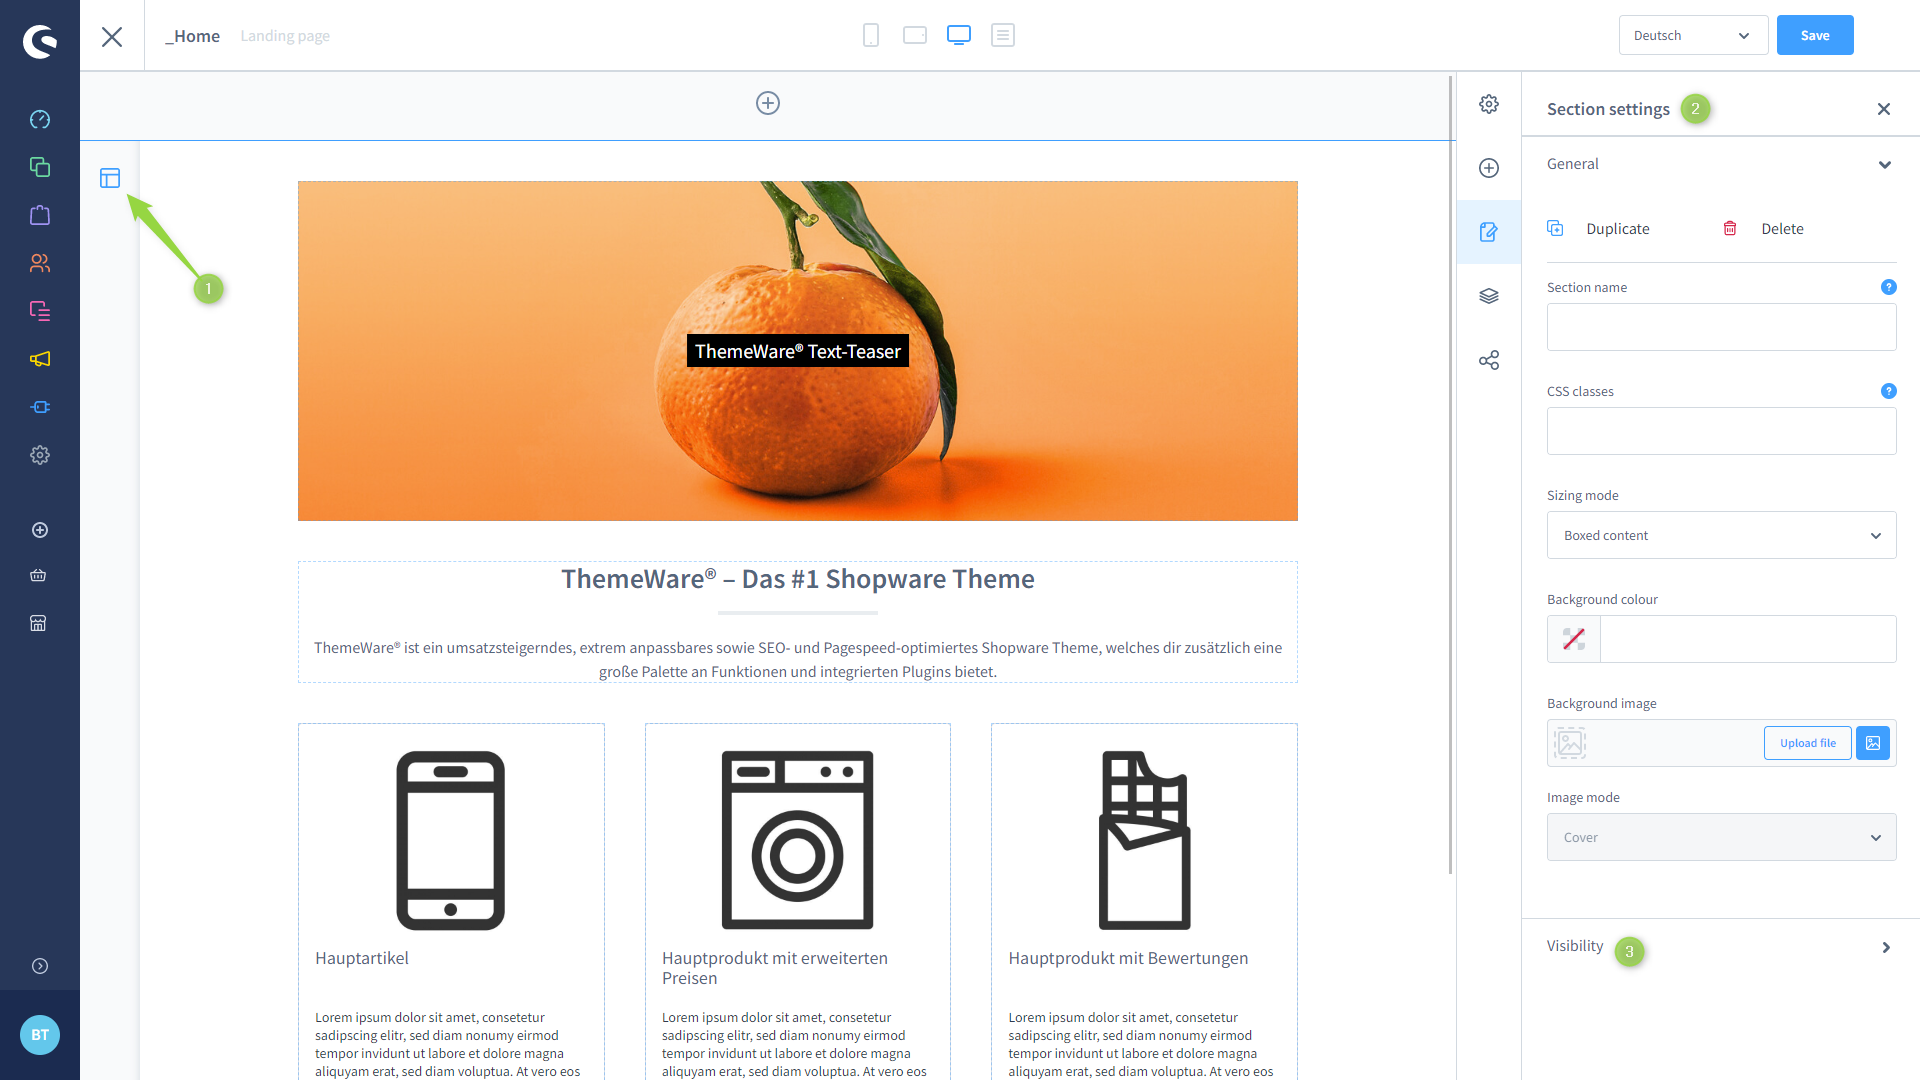1920x1080 pixels.
Task: Switch to tablet viewport preview
Action: coord(915,35)
